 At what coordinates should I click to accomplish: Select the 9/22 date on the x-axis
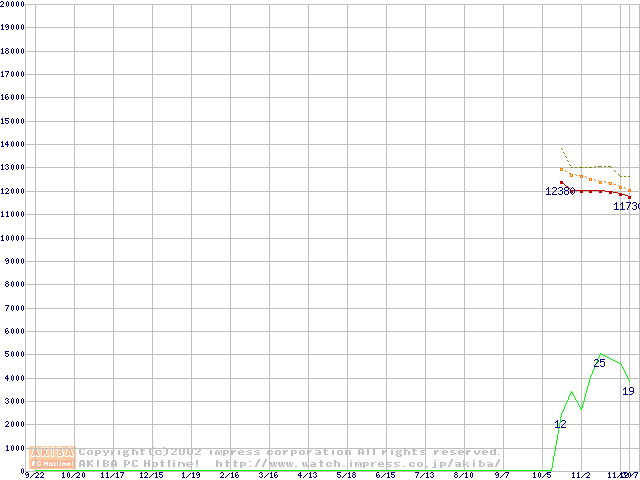coord(34,475)
